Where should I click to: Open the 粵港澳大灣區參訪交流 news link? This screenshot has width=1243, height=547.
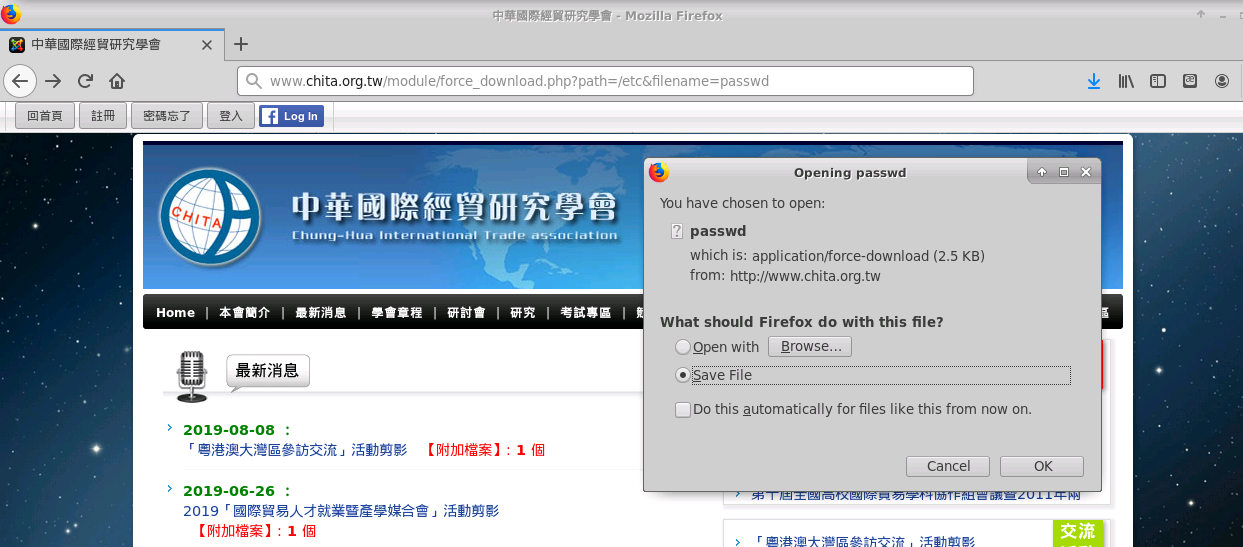(295, 450)
